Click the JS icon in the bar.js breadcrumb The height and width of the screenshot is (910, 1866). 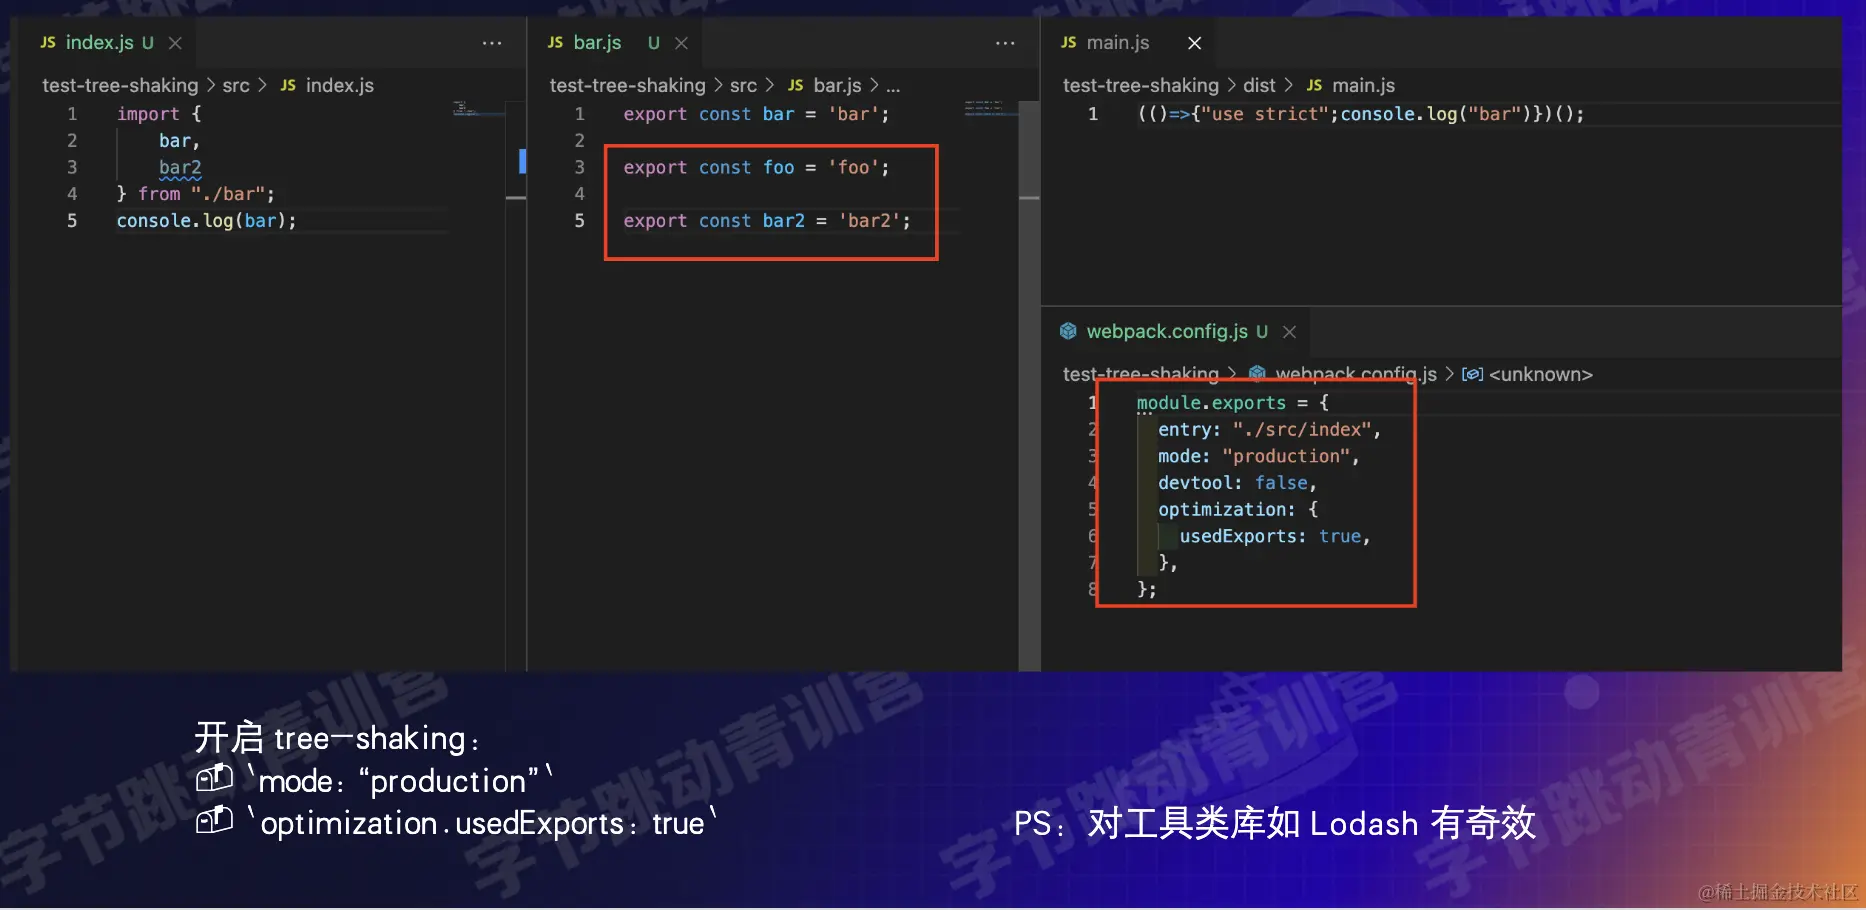pyautogui.click(x=795, y=85)
